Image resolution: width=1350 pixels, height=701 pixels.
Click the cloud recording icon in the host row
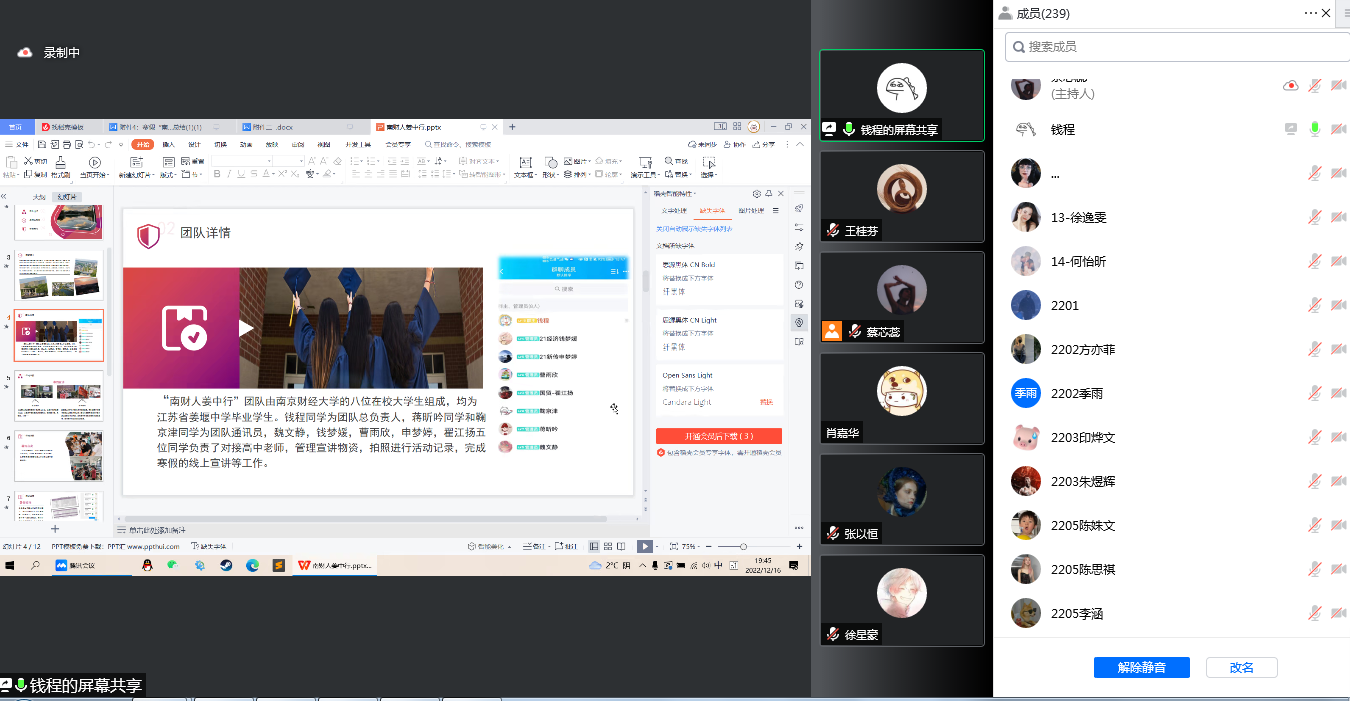(1291, 86)
